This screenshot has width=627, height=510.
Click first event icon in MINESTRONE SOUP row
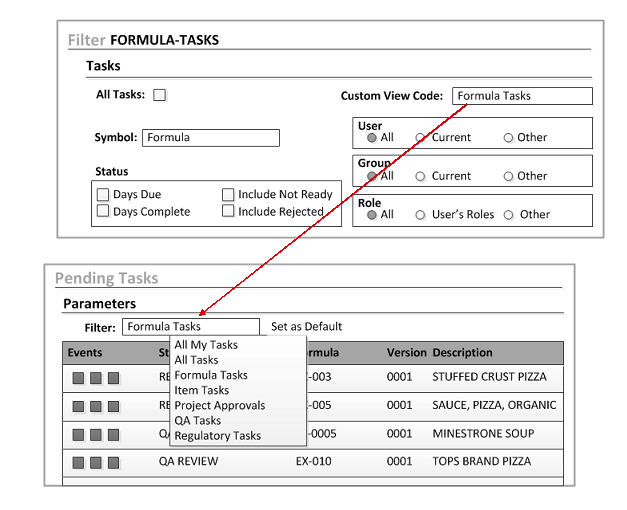77,434
